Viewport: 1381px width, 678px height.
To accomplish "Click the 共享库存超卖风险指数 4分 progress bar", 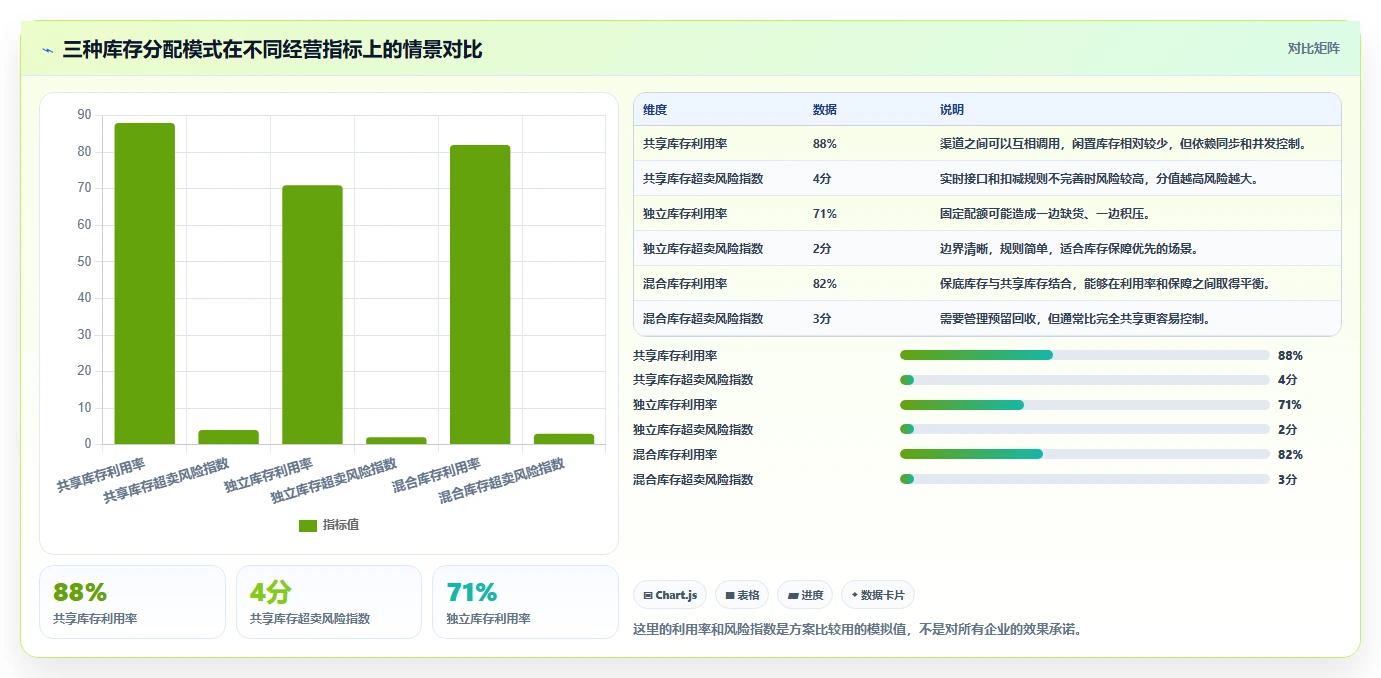I will pos(1085,380).
